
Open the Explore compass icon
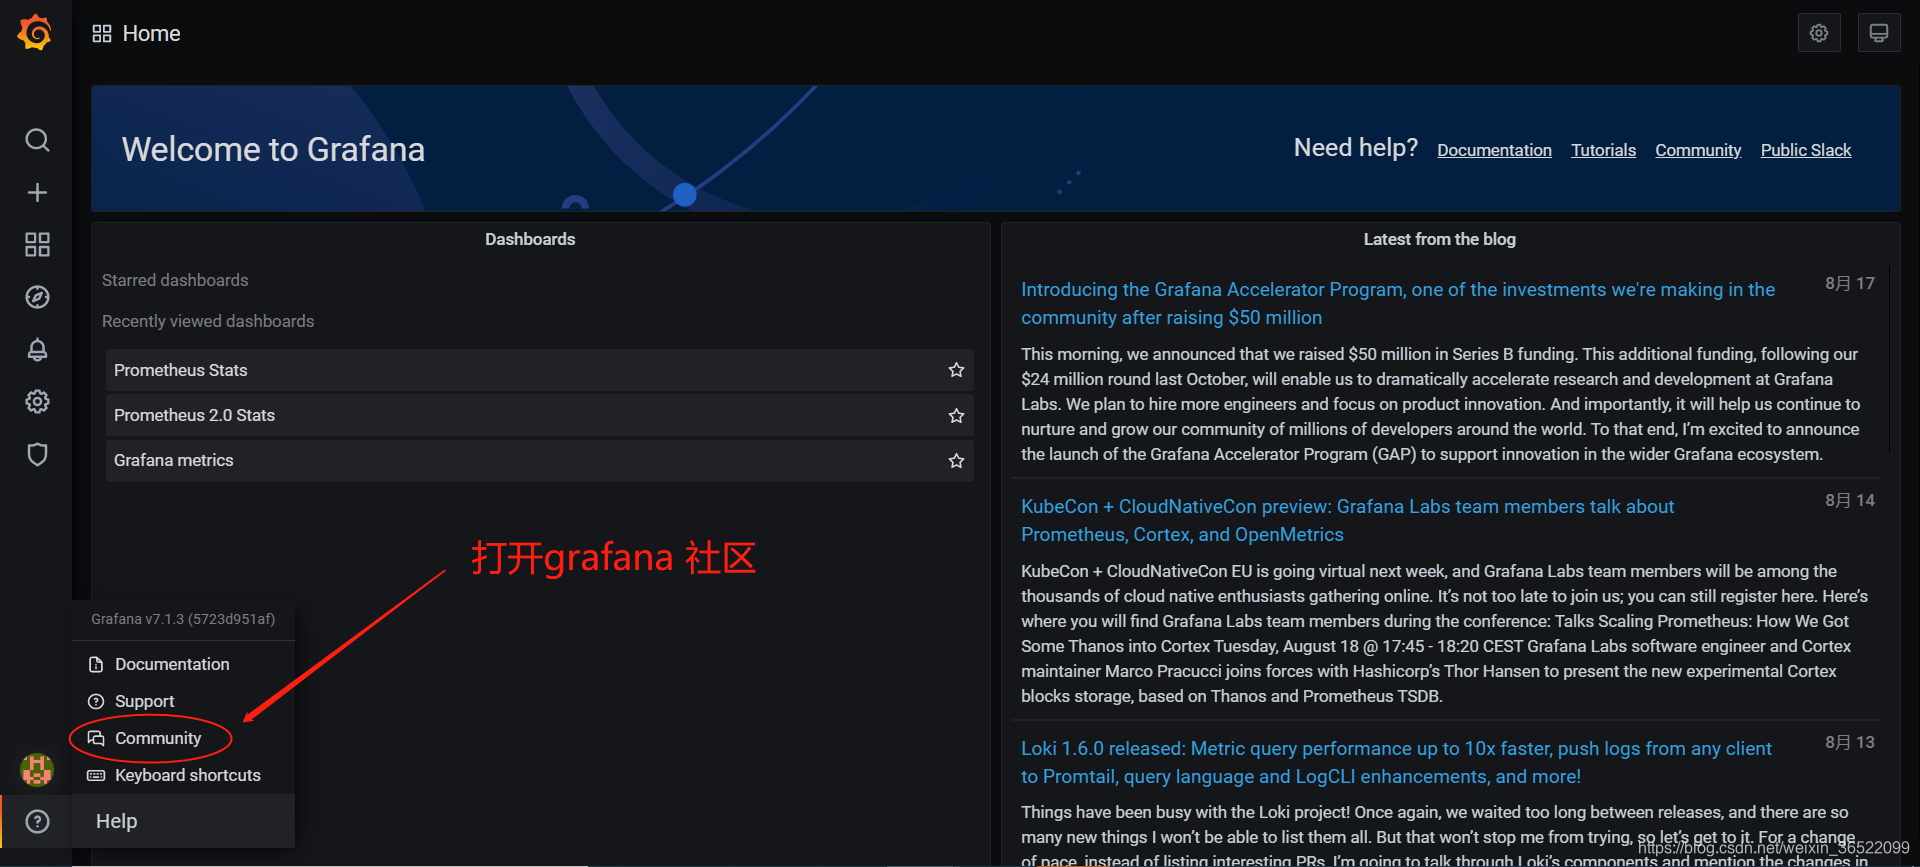coord(37,297)
